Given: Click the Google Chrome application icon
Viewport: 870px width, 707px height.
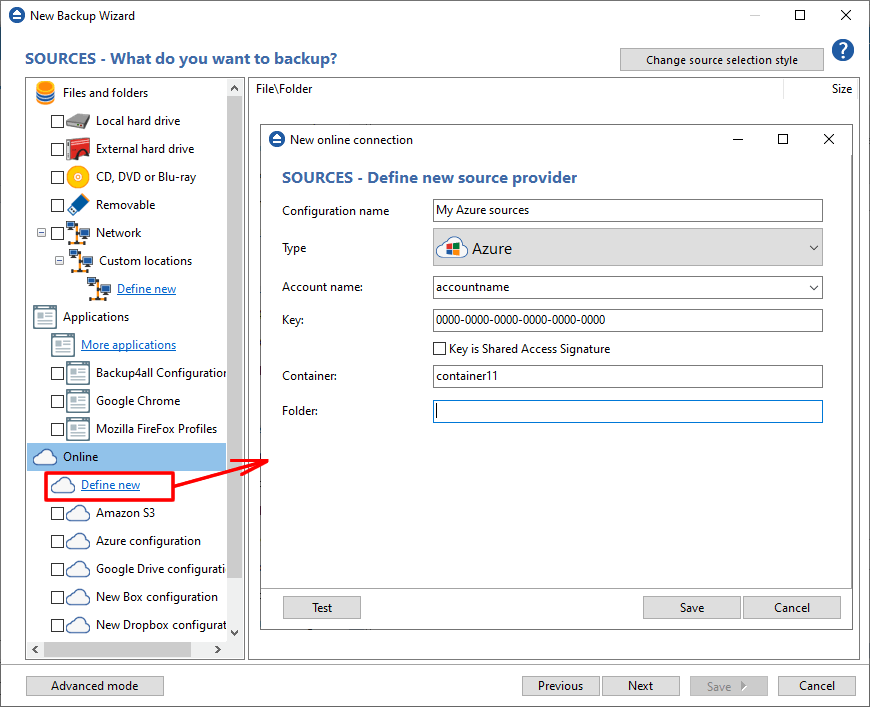Looking at the screenshot, I should [78, 401].
